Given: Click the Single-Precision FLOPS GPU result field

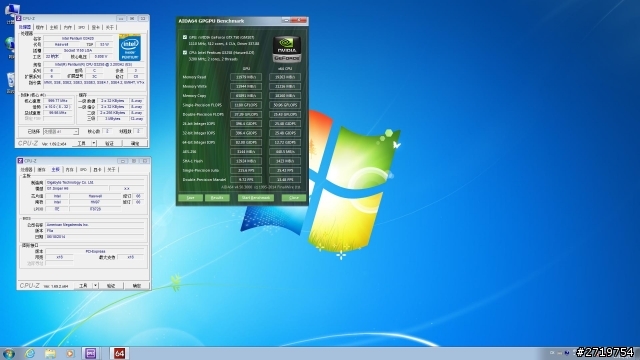Looking at the screenshot, I should click(x=246, y=105).
